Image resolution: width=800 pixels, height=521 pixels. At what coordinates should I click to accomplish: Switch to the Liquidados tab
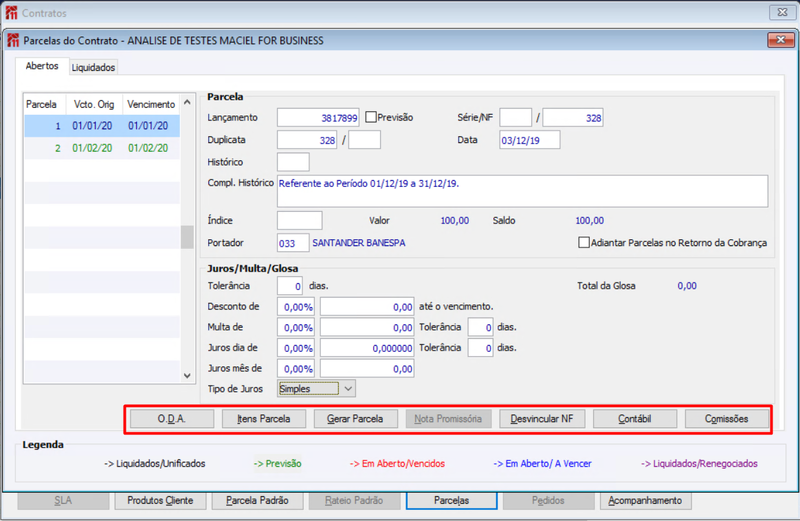[93, 67]
